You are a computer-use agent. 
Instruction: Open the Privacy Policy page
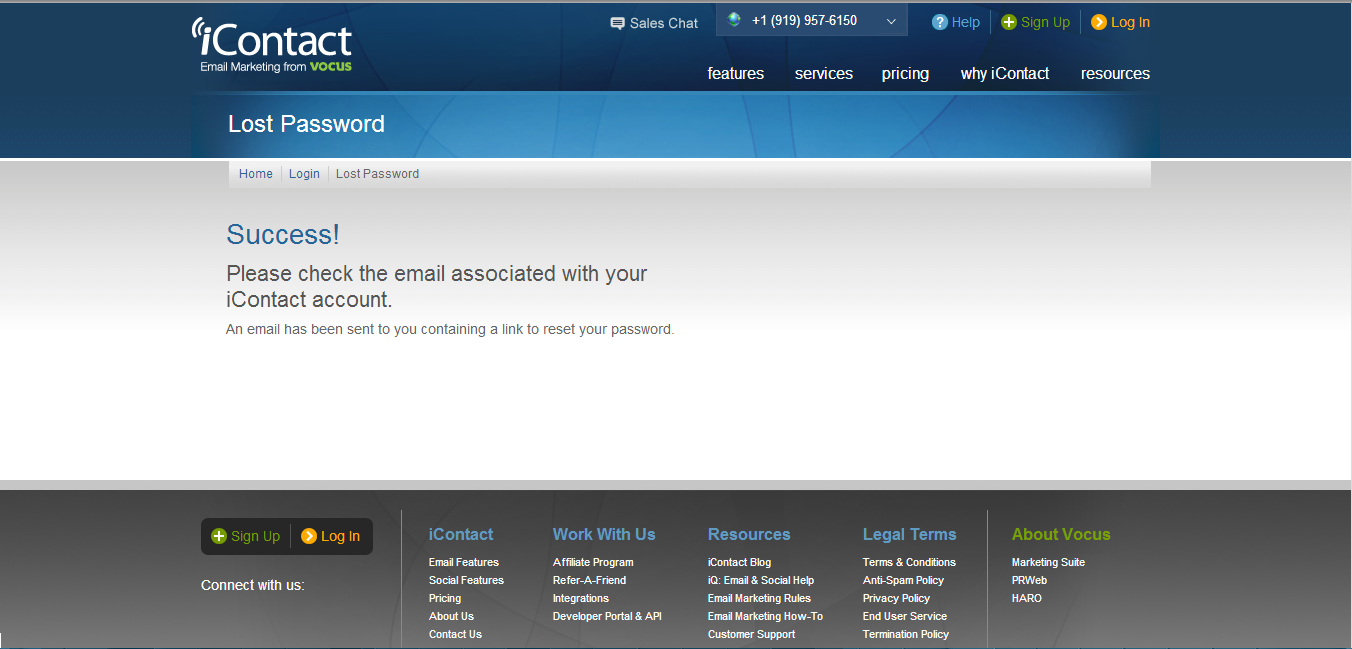896,598
